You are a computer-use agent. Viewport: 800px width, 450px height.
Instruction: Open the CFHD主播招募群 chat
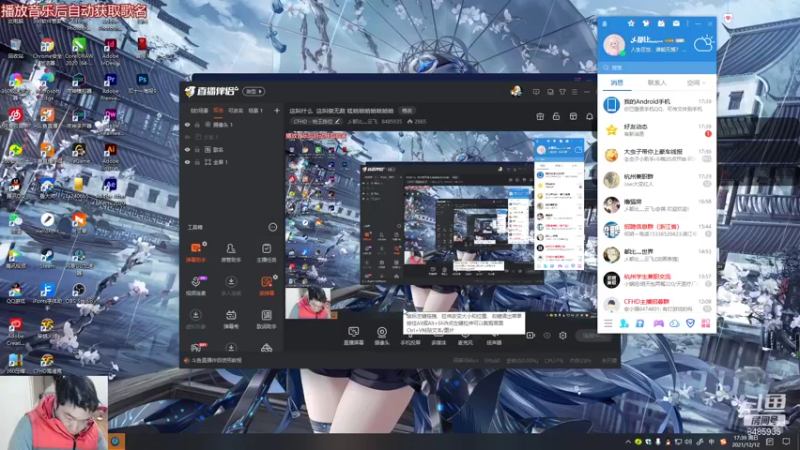click(x=657, y=305)
